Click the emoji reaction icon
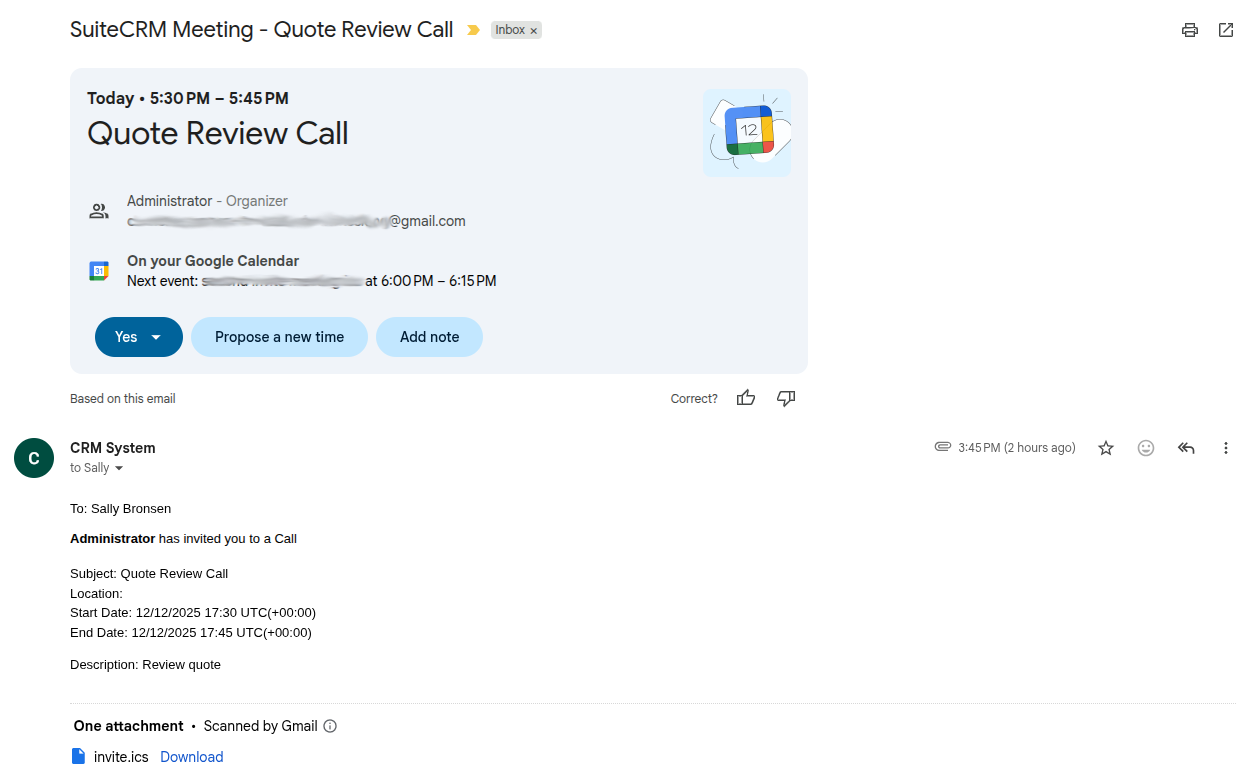The image size is (1251, 776). point(1146,448)
